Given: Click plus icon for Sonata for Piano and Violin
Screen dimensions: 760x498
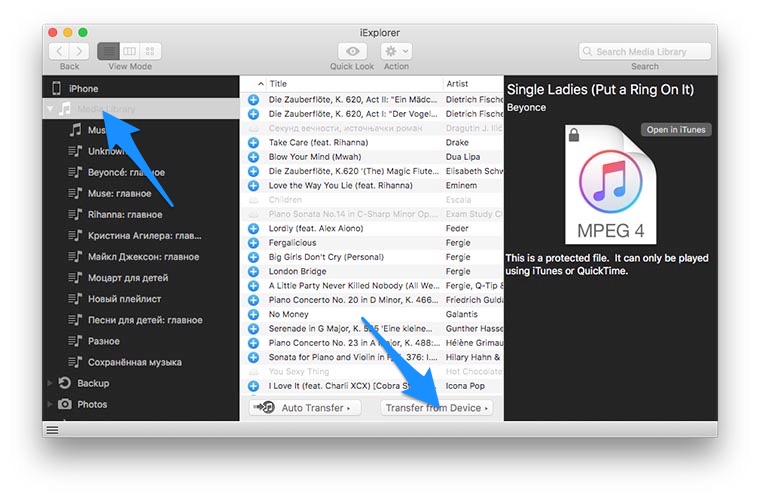Looking at the screenshot, I should [253, 357].
